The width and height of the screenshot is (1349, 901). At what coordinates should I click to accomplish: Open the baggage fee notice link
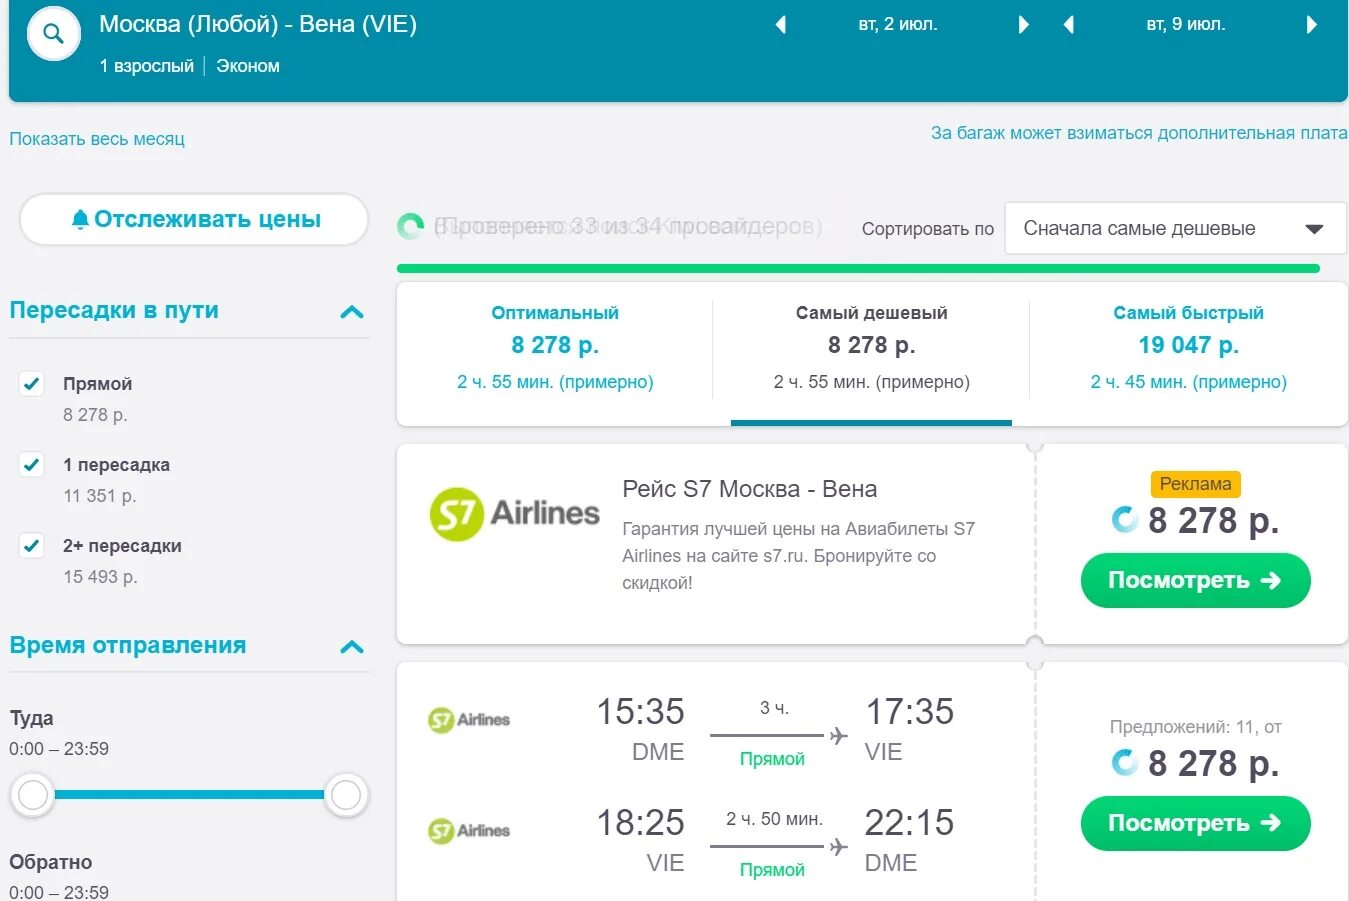1139,133
